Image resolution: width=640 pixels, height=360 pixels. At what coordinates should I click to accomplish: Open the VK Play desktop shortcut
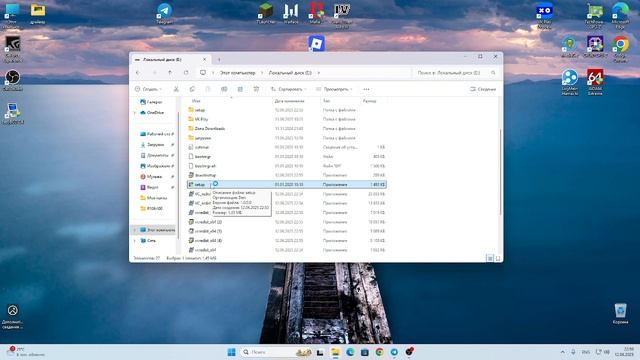click(x=544, y=16)
